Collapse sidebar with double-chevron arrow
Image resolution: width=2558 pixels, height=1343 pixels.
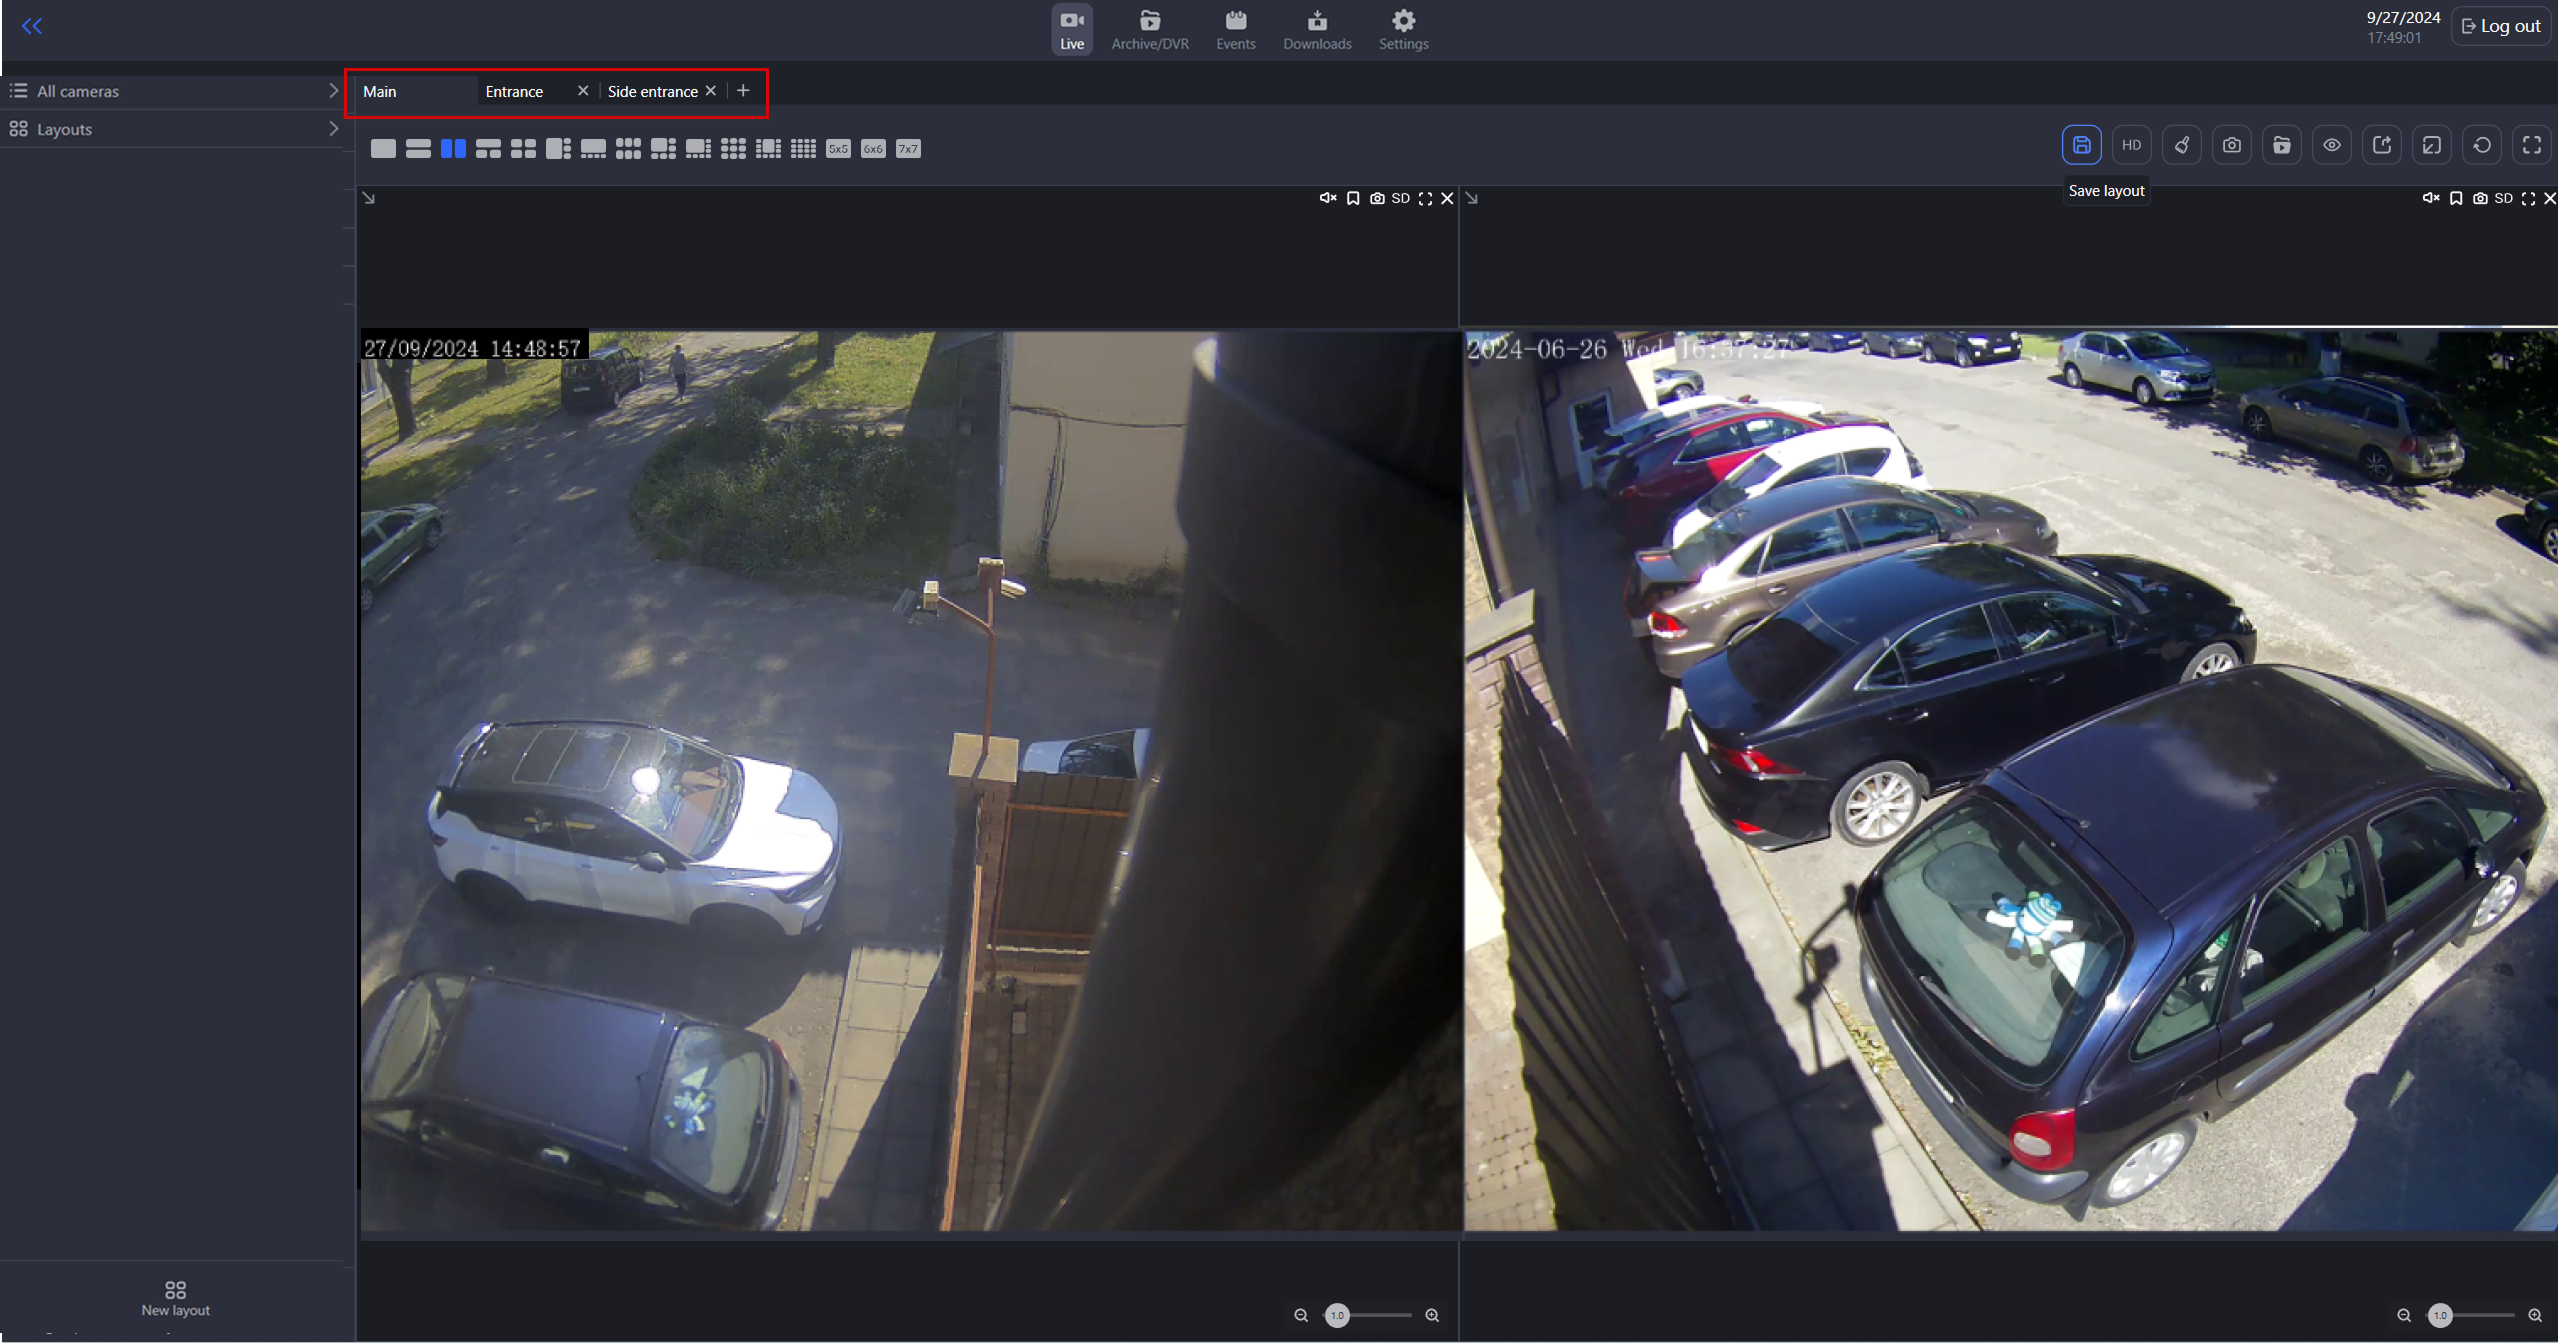point(32,26)
